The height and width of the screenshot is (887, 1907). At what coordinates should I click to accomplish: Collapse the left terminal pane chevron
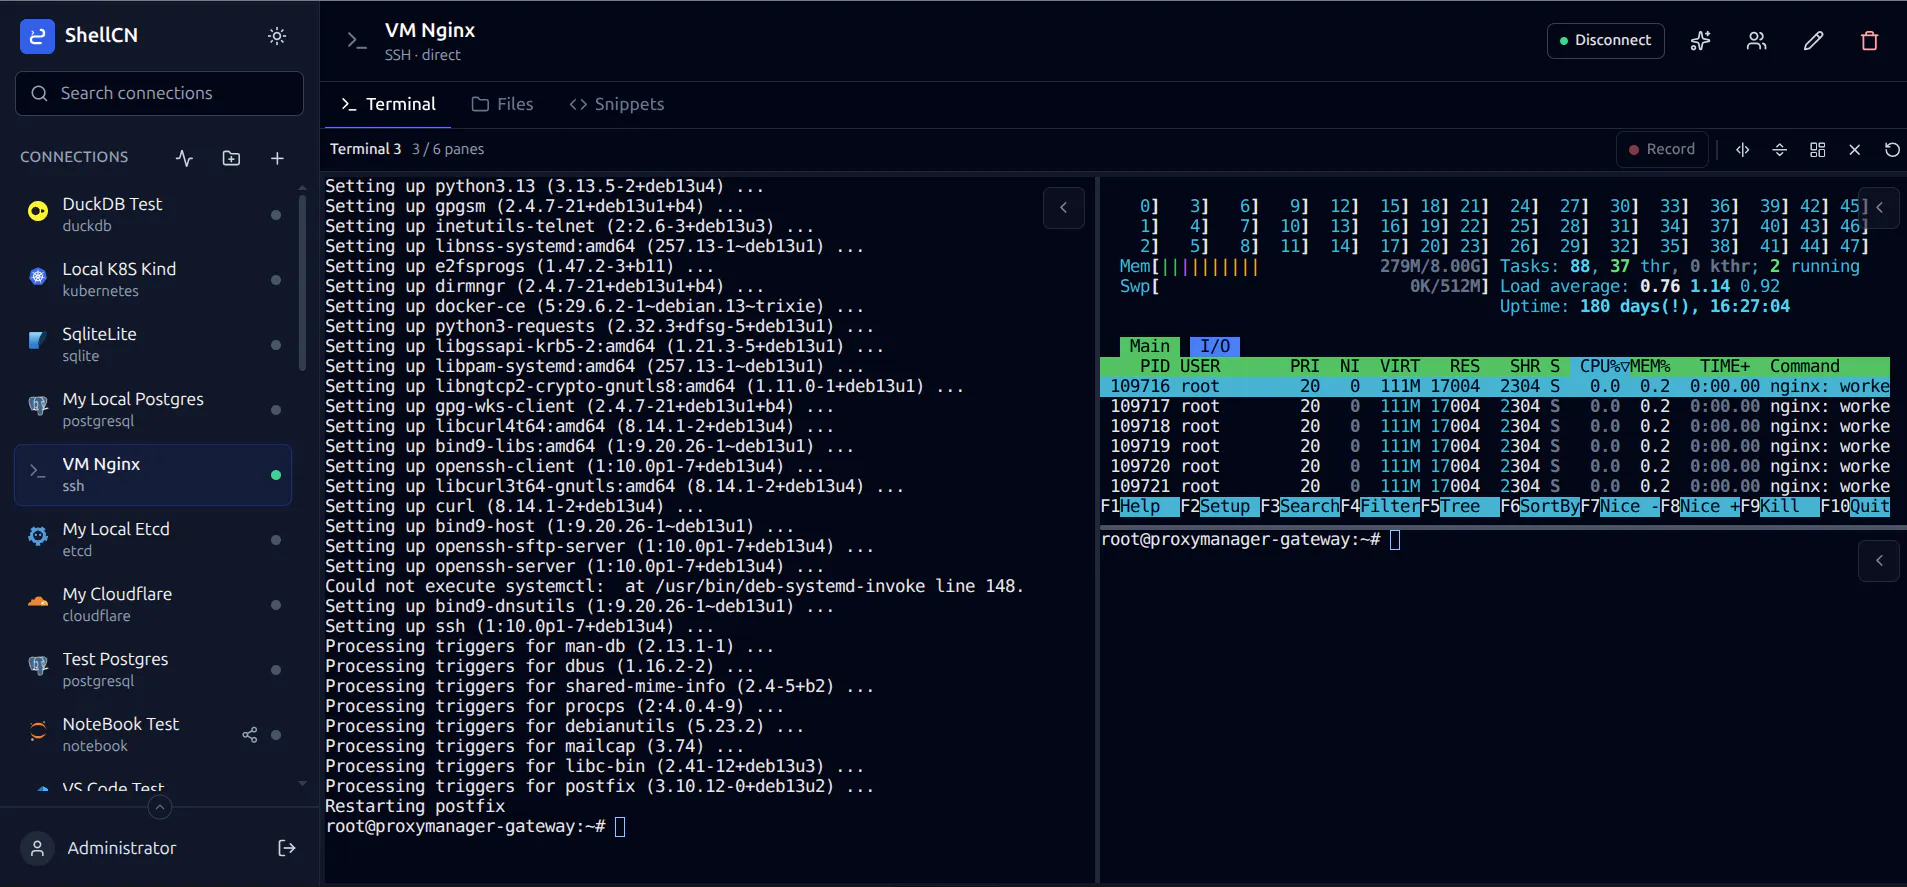coord(1064,208)
